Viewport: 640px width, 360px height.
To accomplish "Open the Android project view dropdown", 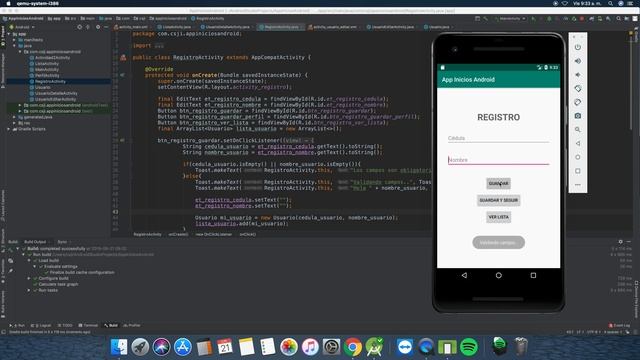I will pos(22,27).
